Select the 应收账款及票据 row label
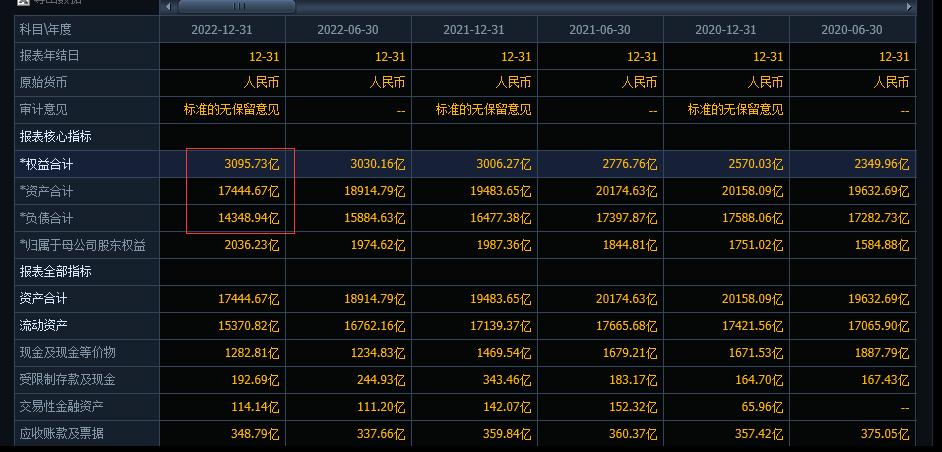 [61, 433]
